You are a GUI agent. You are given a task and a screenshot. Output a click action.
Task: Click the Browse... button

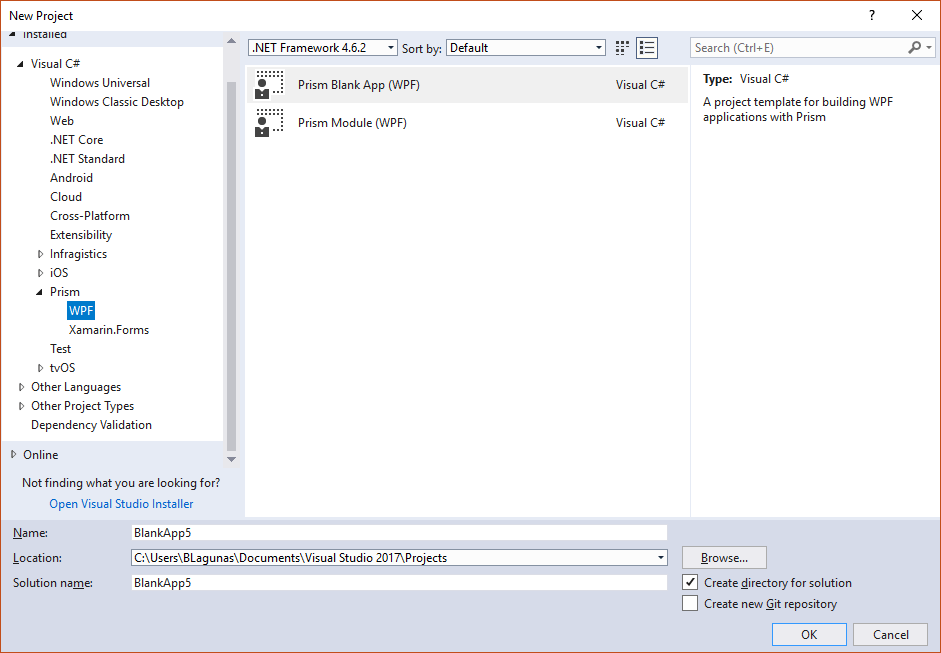pyautogui.click(x=724, y=558)
